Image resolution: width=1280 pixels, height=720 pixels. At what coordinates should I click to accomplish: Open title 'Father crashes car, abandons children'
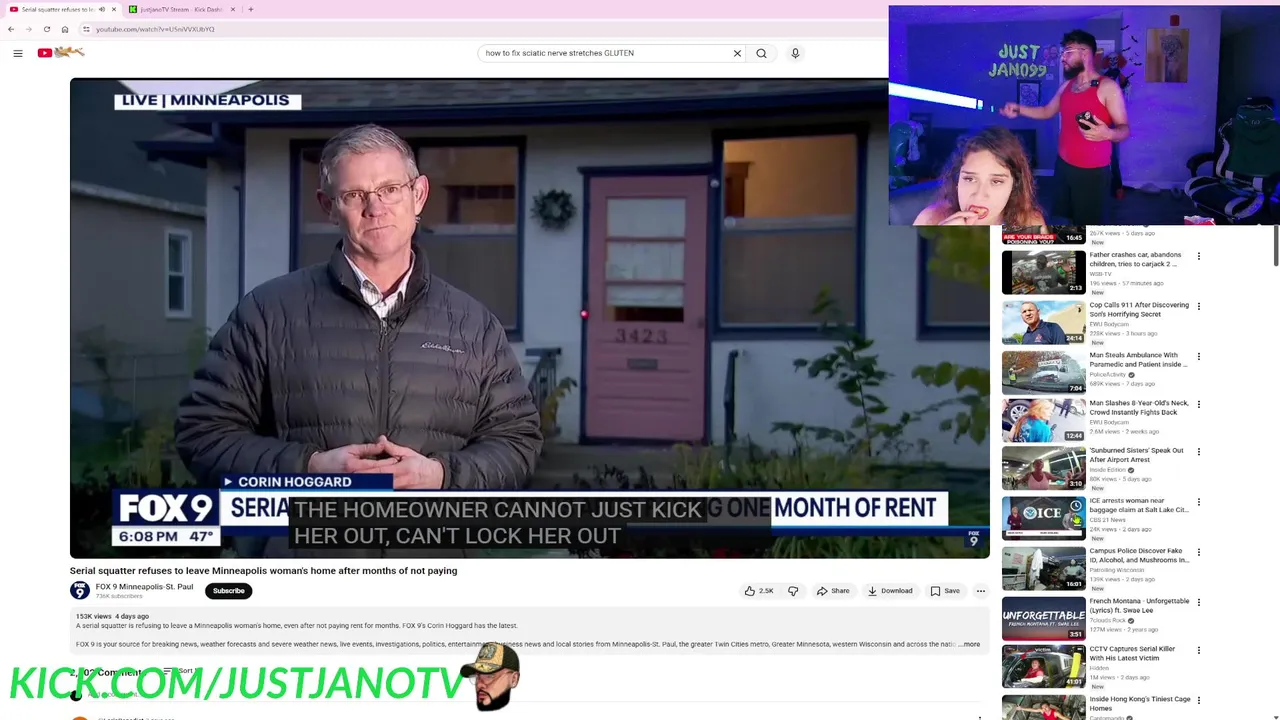coord(1136,259)
